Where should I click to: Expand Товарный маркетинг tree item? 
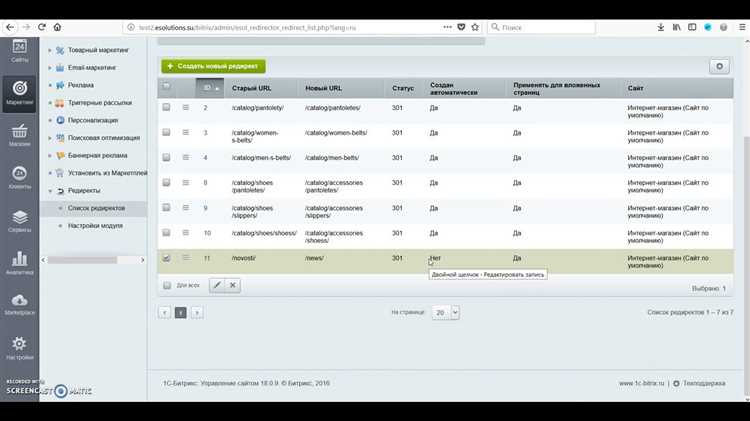tap(50, 50)
